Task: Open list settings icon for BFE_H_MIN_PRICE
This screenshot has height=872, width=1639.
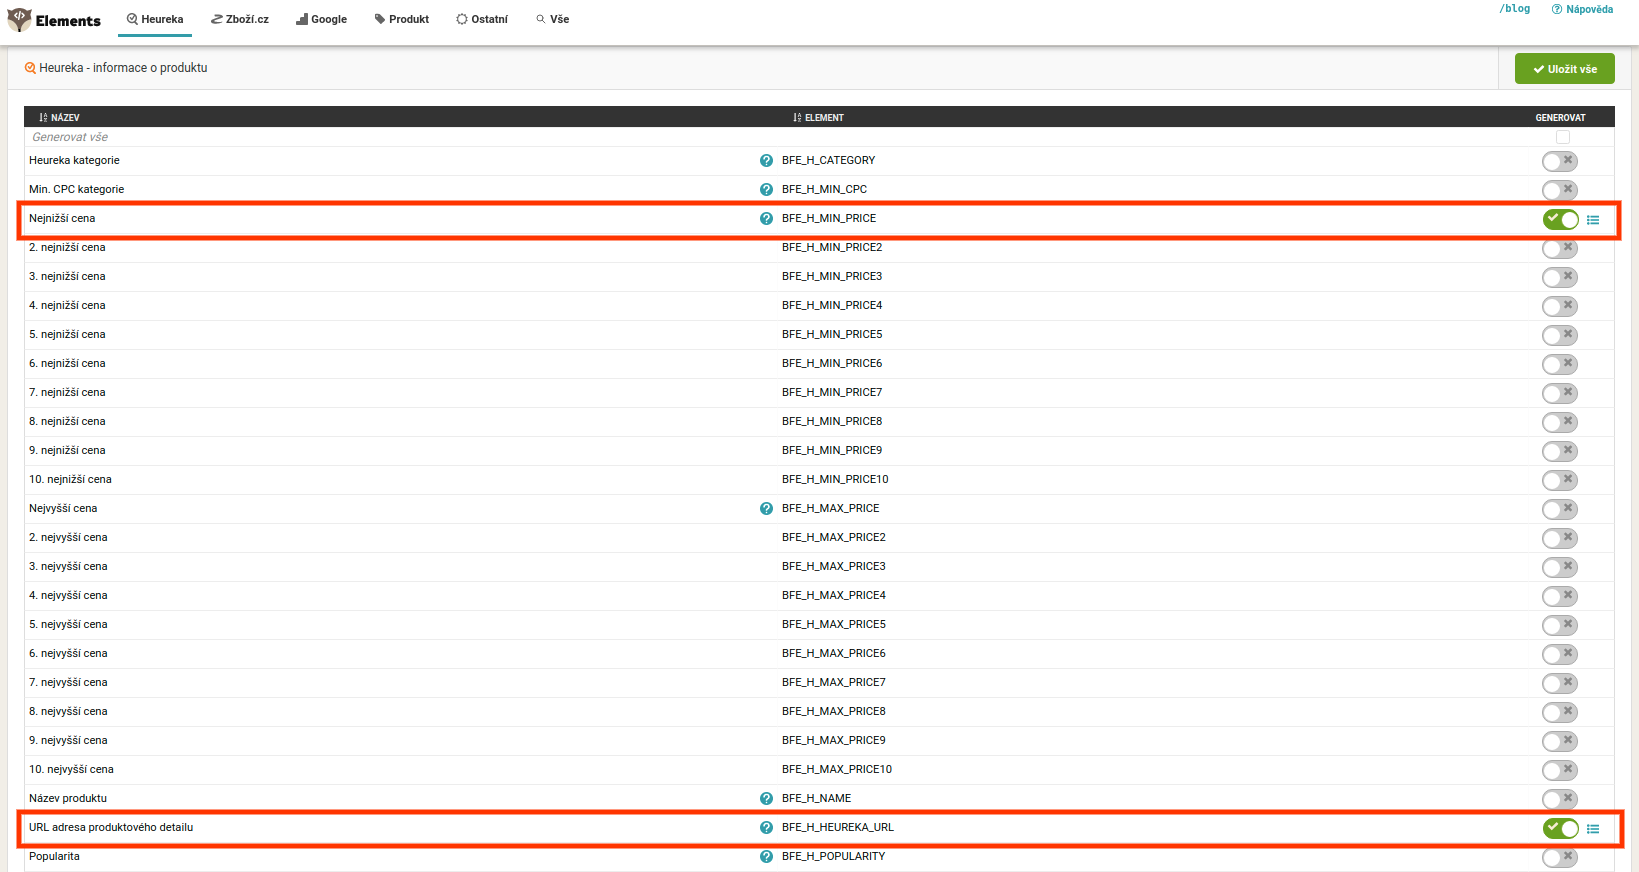Action: point(1593,220)
